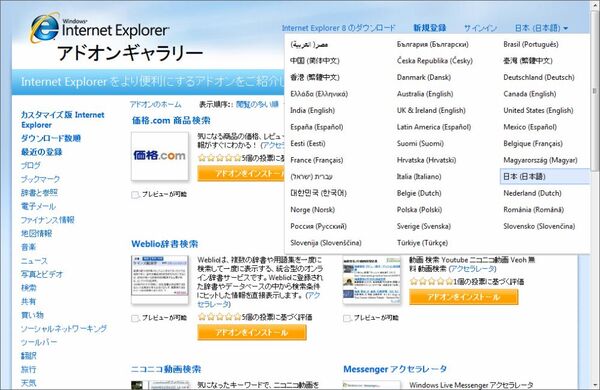Collapse the 日本 (日本語) language dropdown

click(x=541, y=28)
